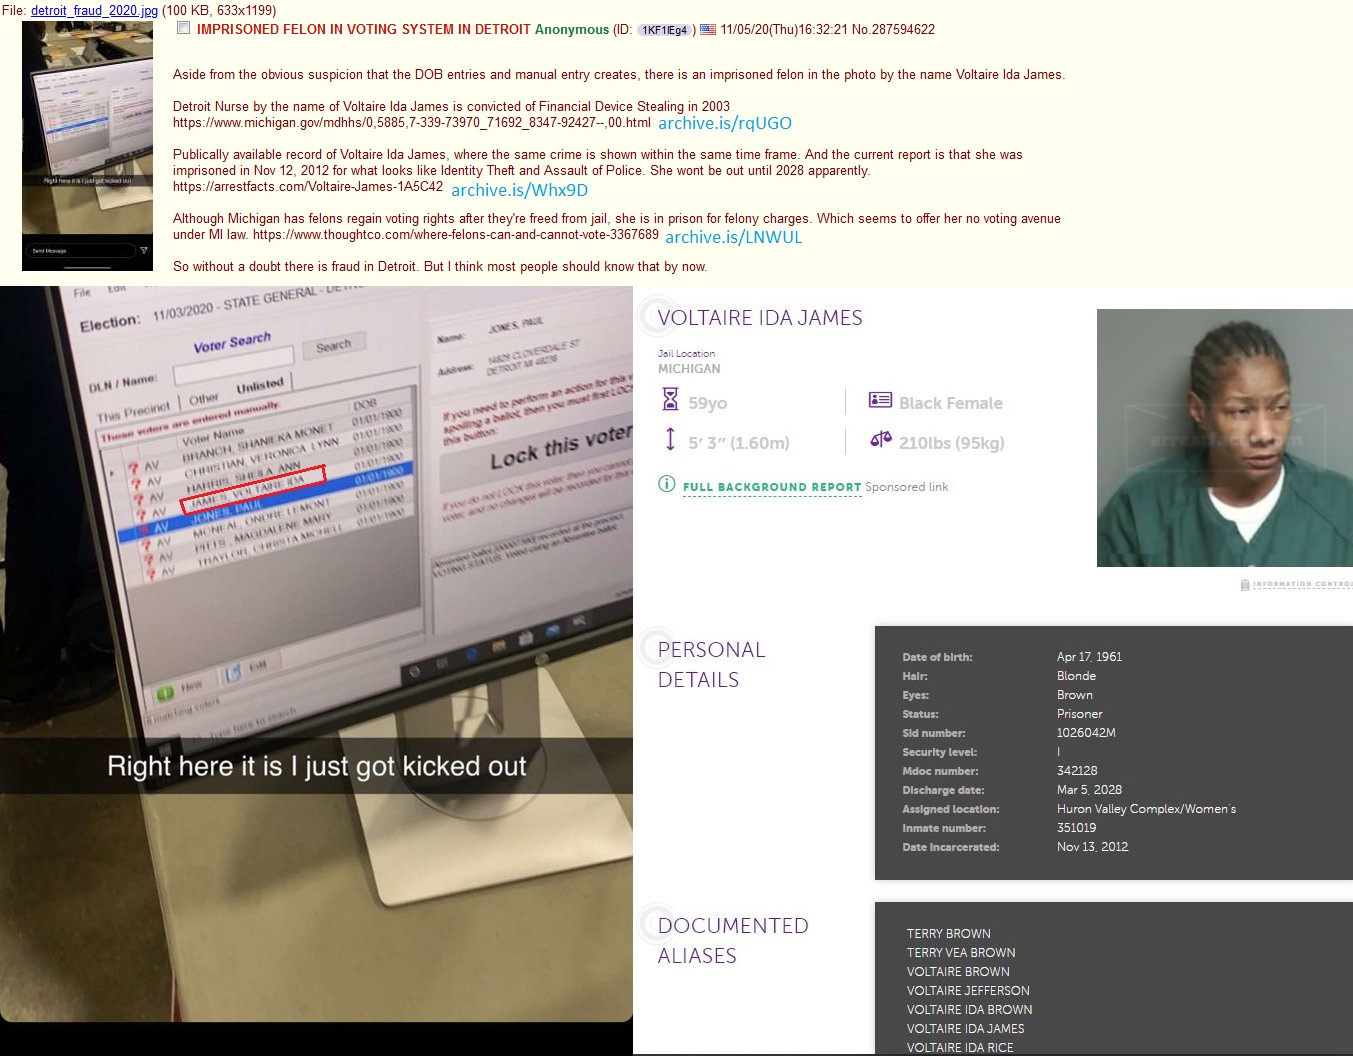The image size is (1353, 1056).
Task: Open the detroit_fraud_2020.jpg file link
Action: point(94,10)
